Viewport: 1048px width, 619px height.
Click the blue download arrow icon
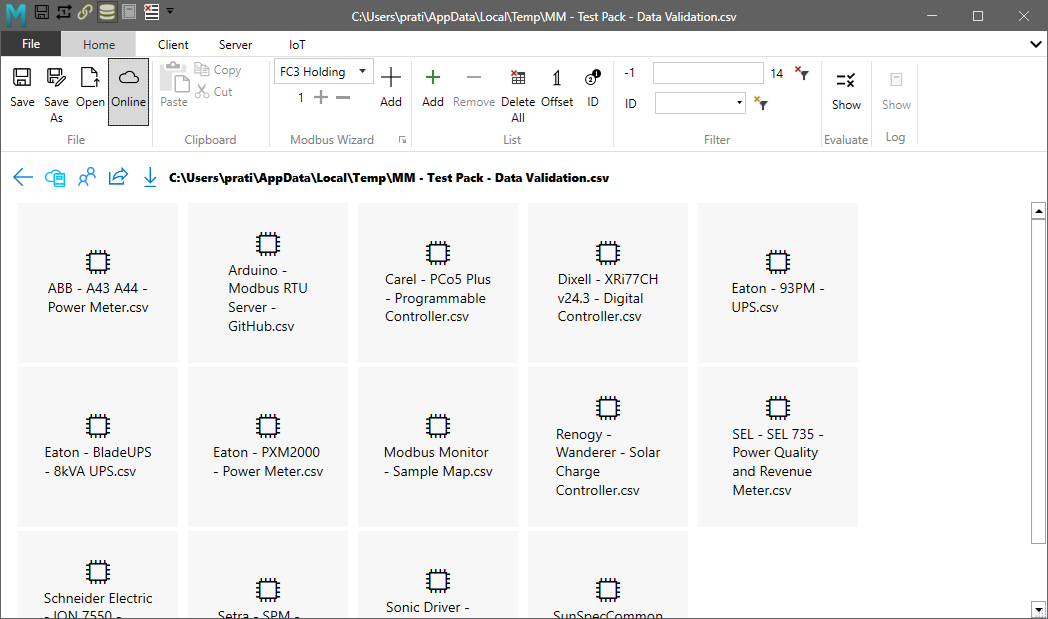tap(150, 177)
